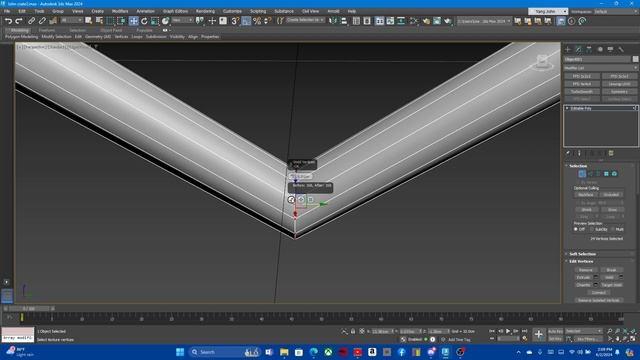Toggle the Percent Snap icon
640x360 pixels.
pos(257,21)
